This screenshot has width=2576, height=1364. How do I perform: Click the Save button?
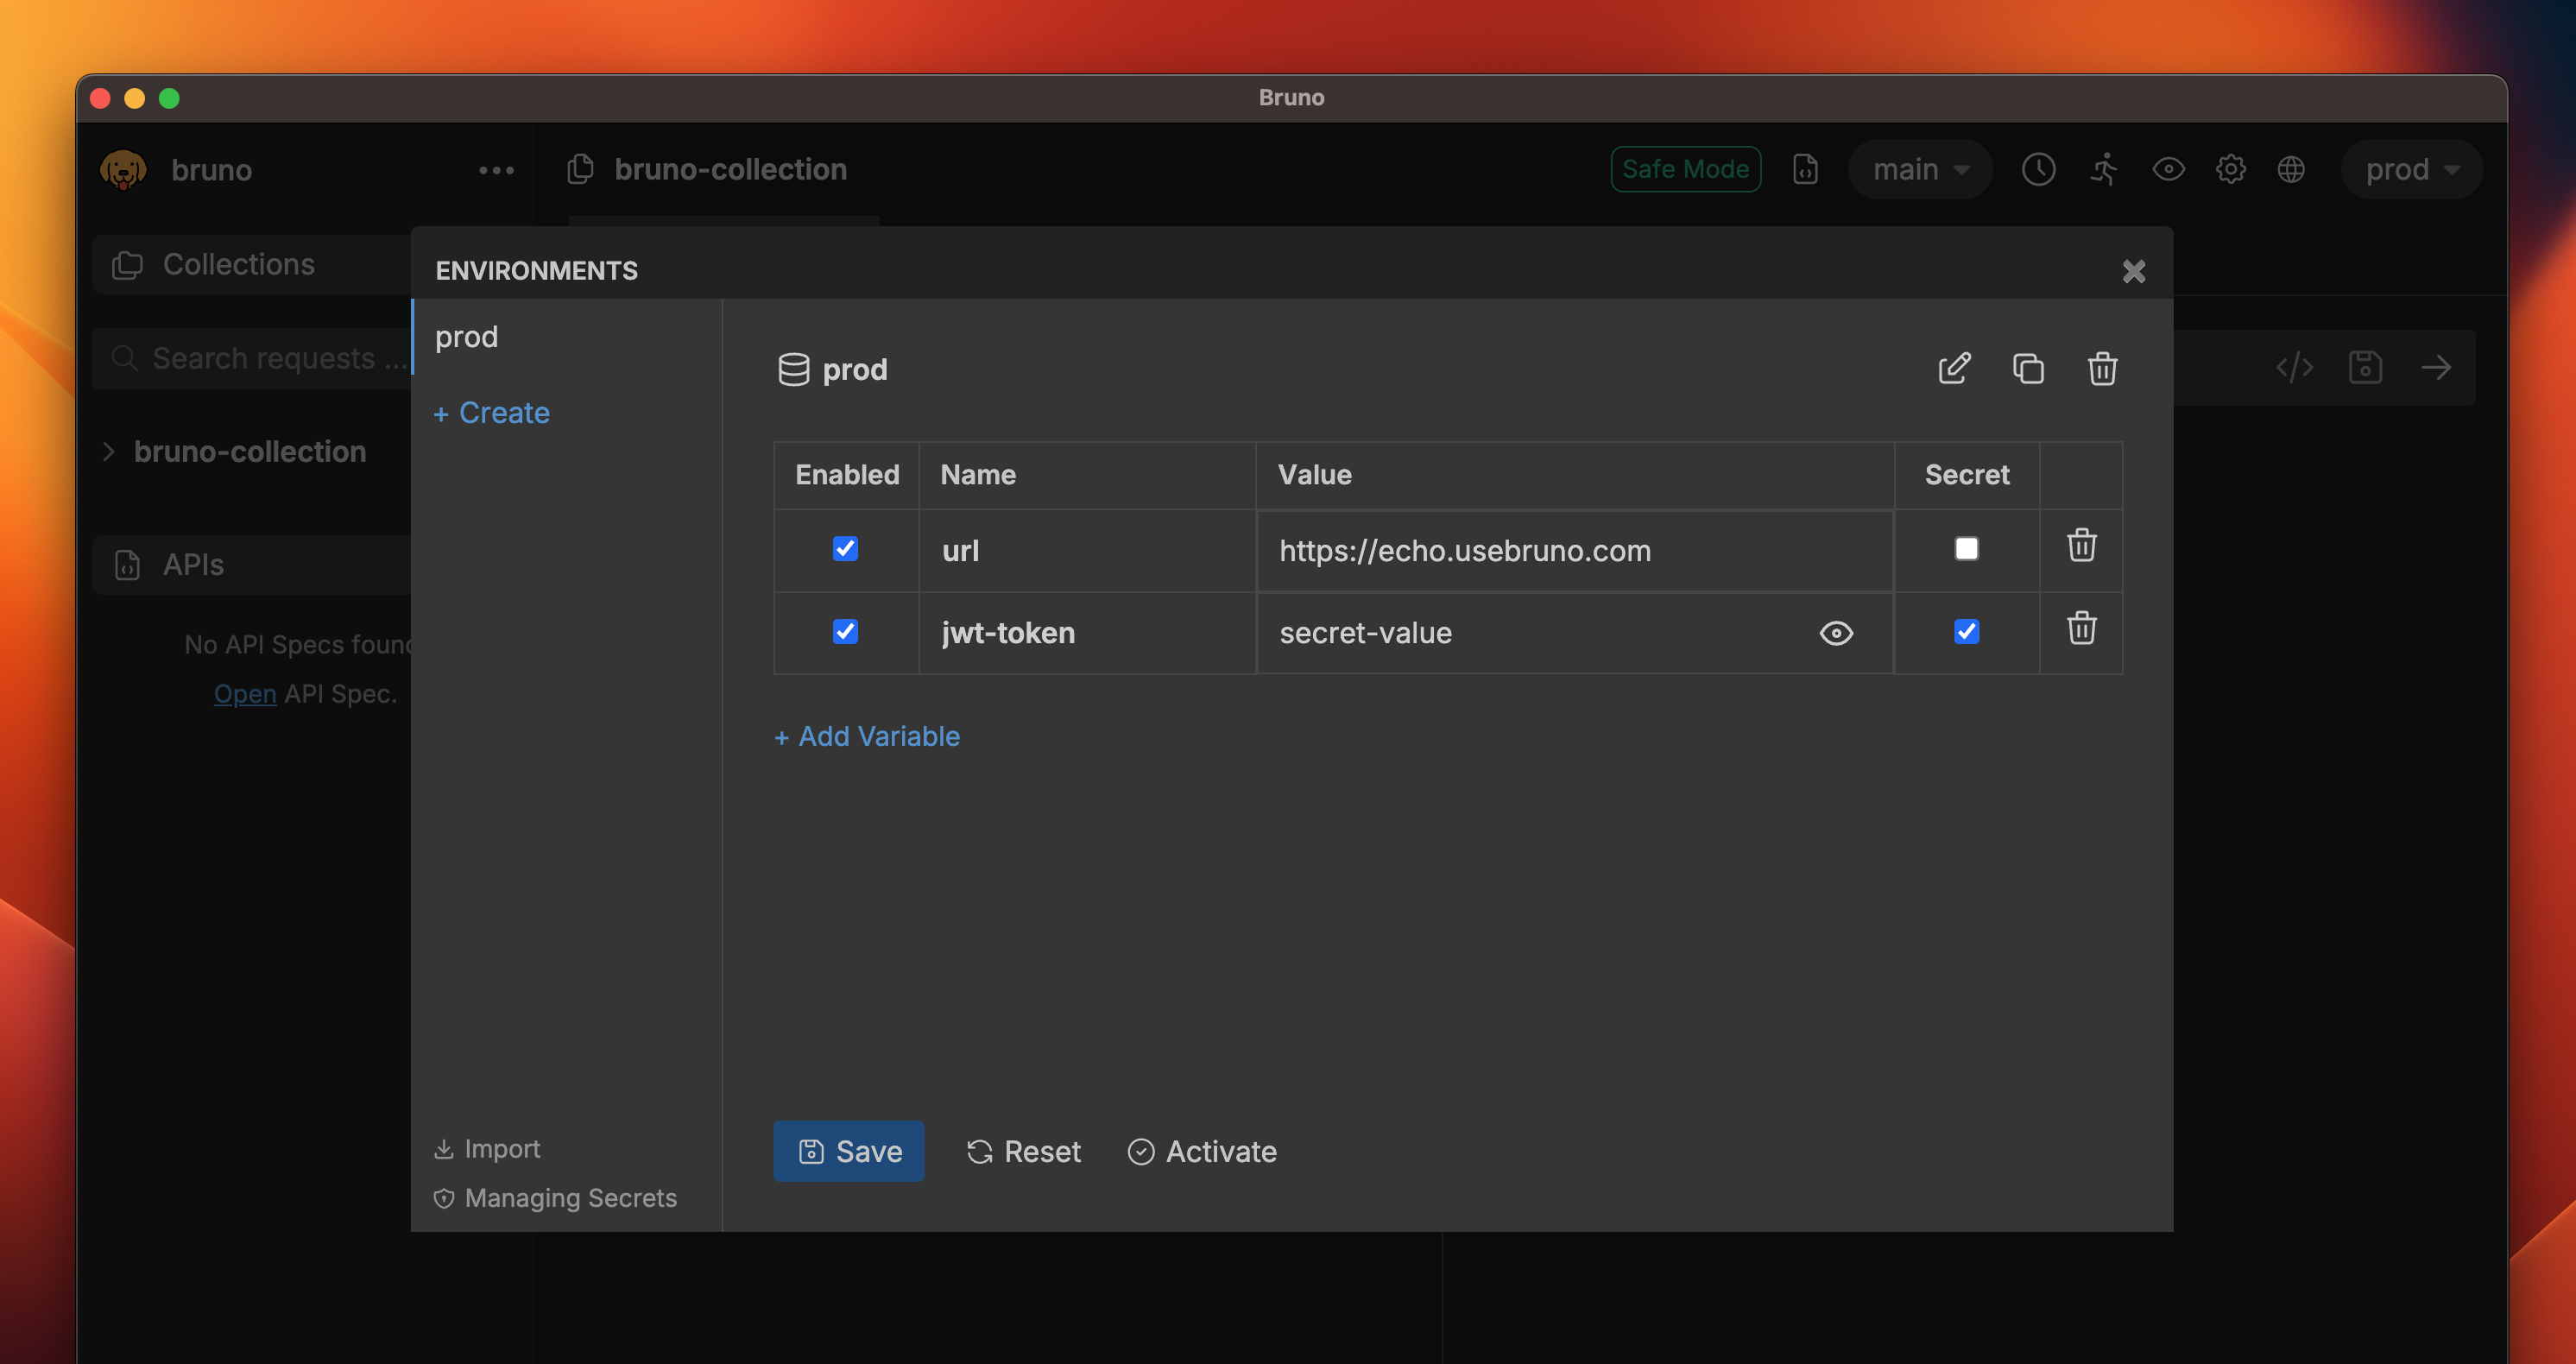click(x=848, y=1151)
